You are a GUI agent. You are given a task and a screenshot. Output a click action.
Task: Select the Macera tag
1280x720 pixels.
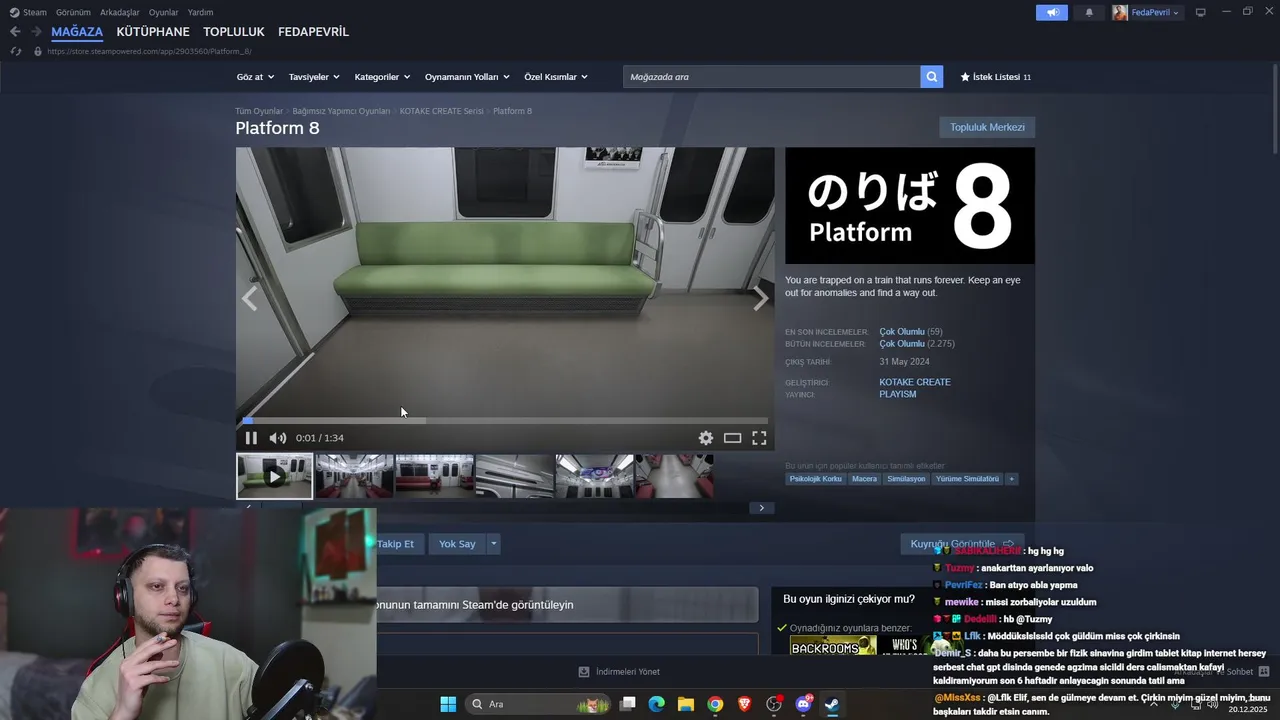(x=864, y=479)
